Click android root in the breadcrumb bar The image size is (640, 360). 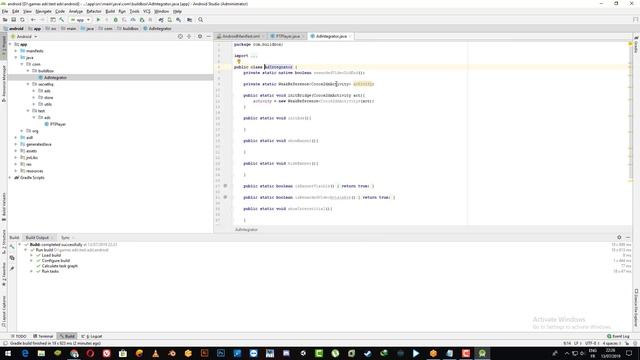13,29
